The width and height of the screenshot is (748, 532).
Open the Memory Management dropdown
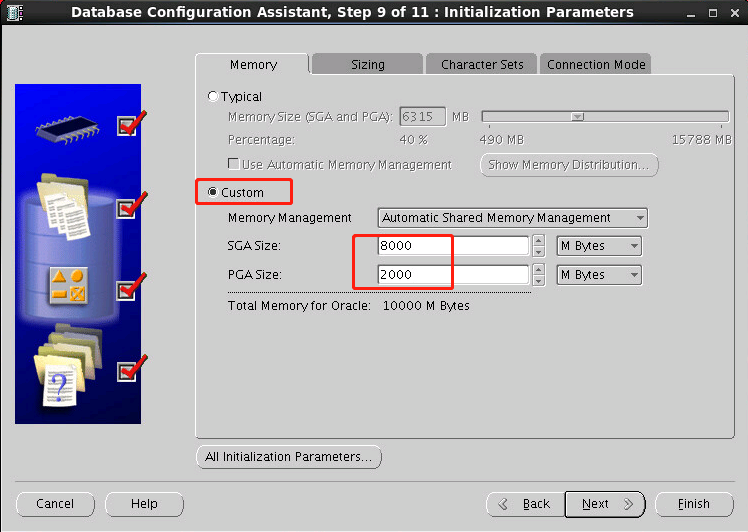pos(512,218)
